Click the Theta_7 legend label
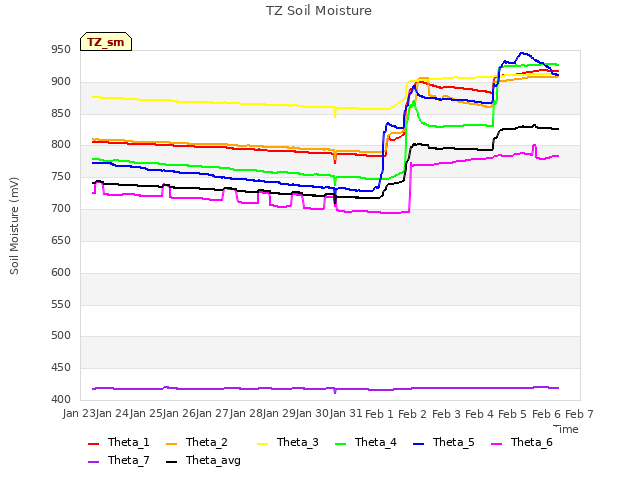The height and width of the screenshot is (480, 640). tap(129, 460)
